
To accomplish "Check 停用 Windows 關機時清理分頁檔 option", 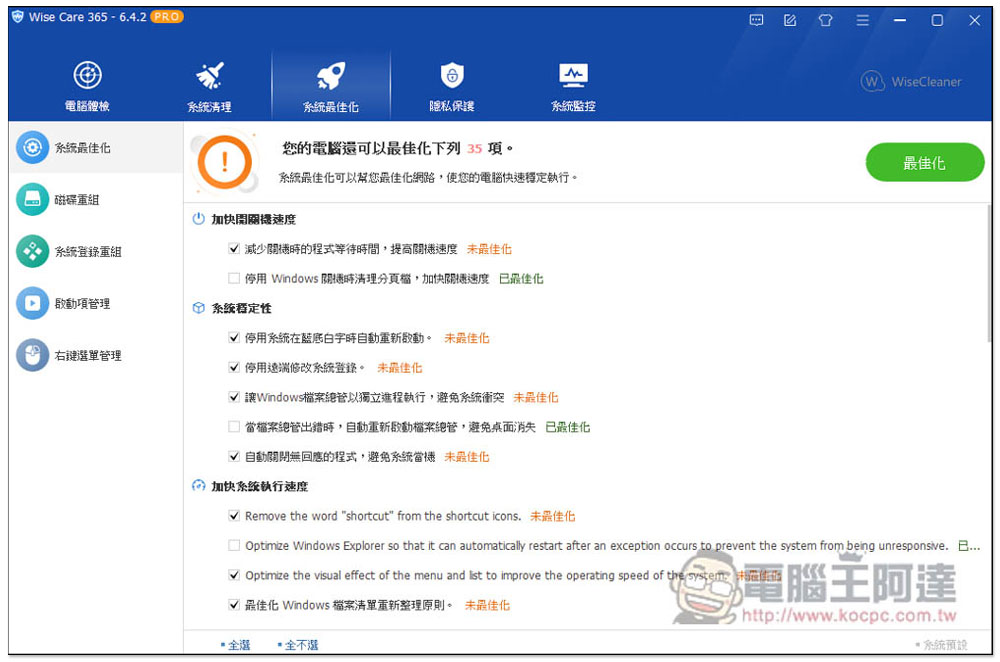I will tap(234, 278).
